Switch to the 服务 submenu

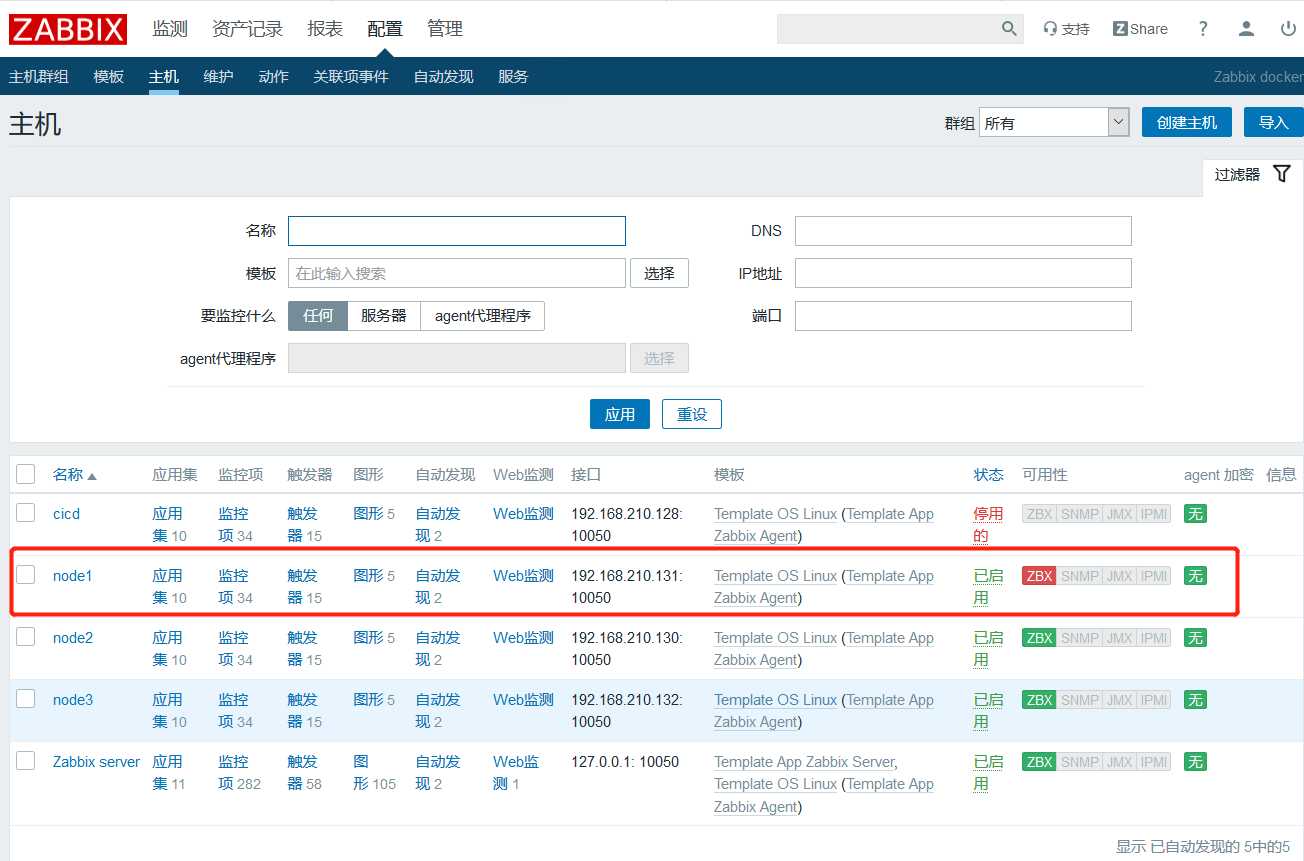[x=513, y=77]
